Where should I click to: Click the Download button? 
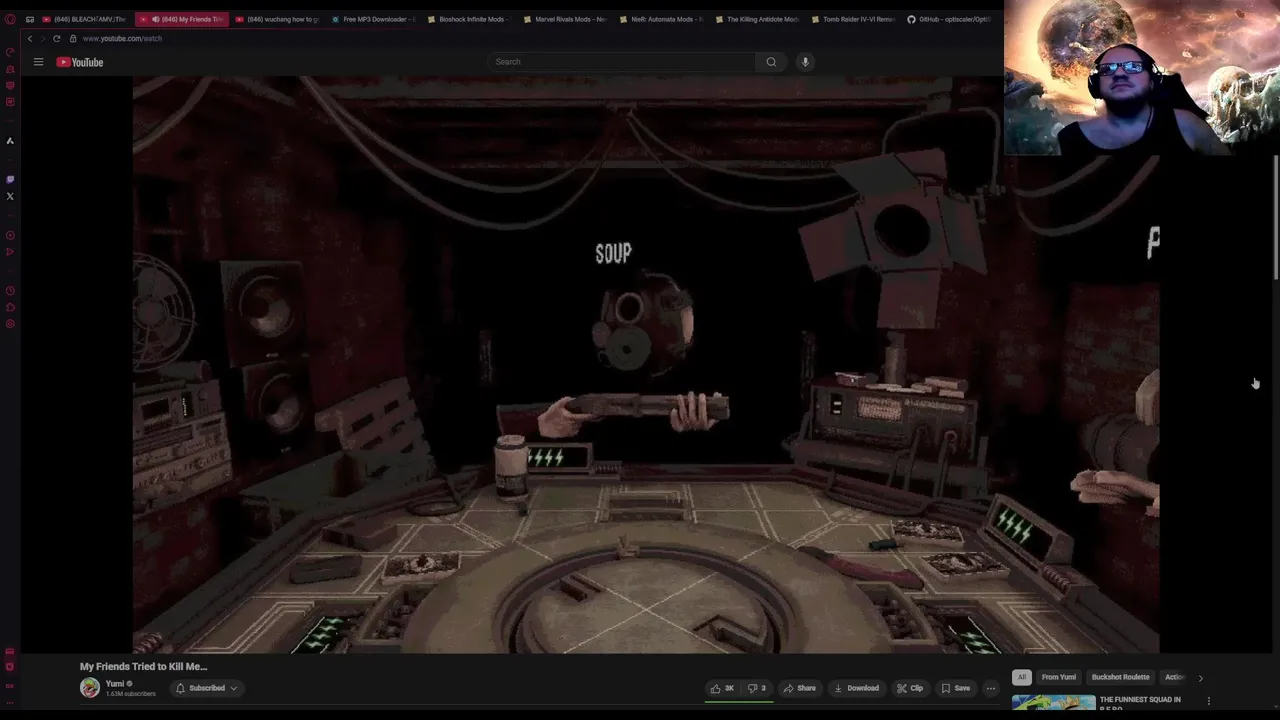pos(856,688)
